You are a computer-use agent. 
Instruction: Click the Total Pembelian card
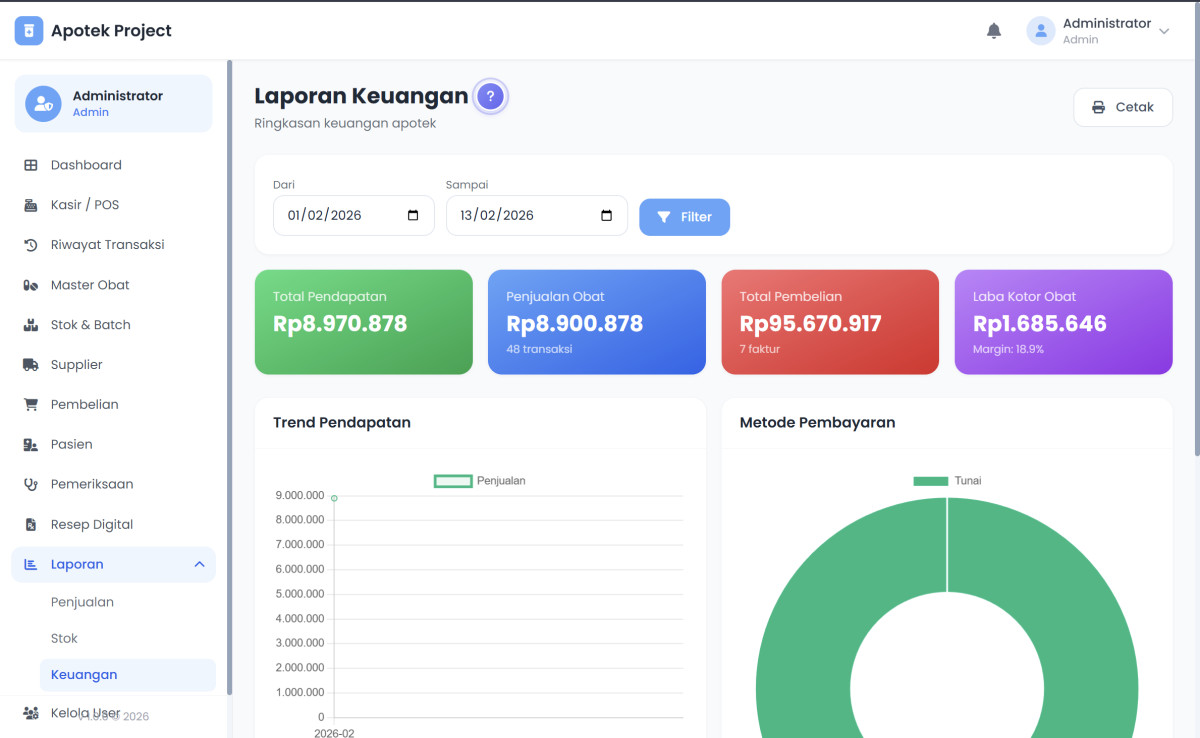[830, 322]
